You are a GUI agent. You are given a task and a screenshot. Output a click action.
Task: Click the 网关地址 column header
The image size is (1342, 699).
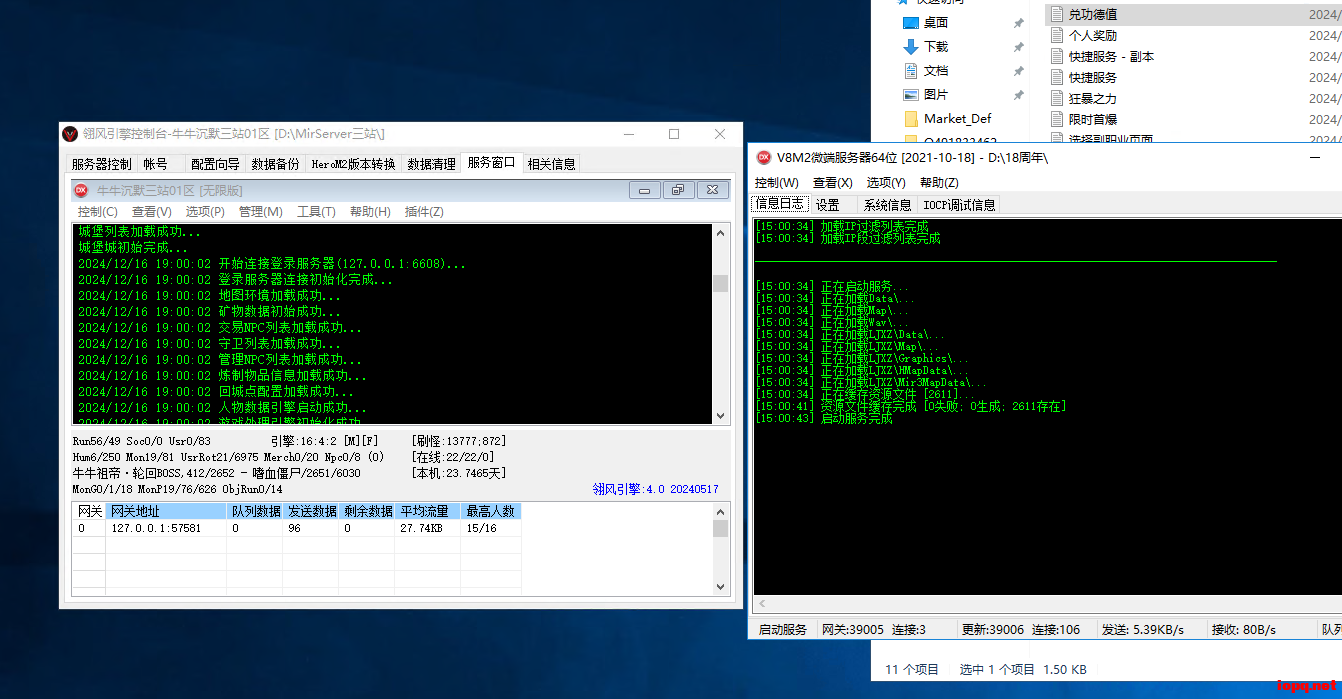click(x=166, y=511)
